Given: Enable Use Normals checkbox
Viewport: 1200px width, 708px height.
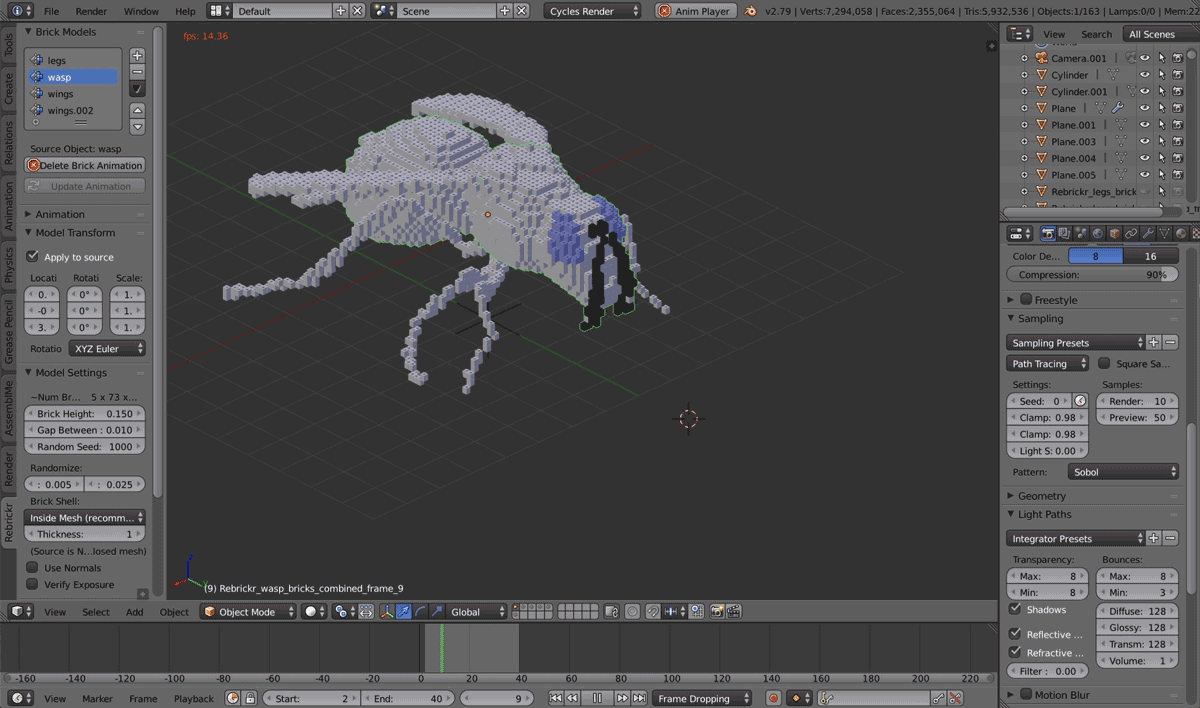Looking at the screenshot, I should (32, 568).
